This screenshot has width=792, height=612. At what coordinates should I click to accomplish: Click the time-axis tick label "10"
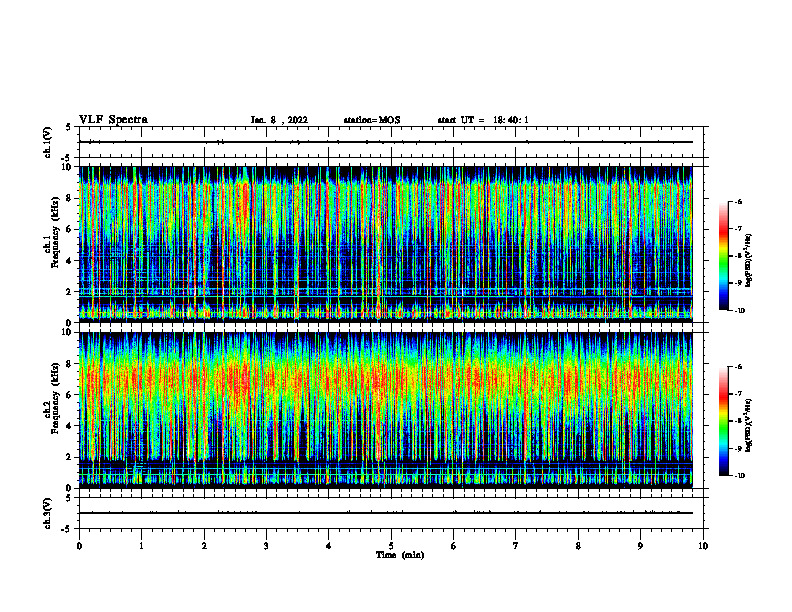[703, 546]
